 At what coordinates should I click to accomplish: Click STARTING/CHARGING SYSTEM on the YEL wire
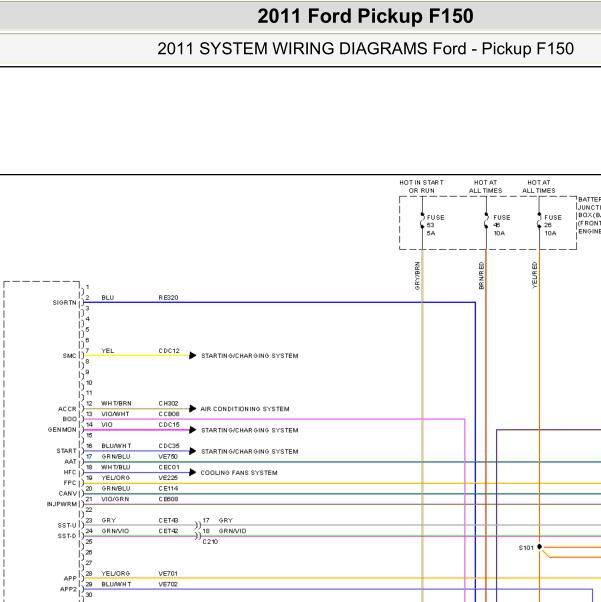click(250, 356)
